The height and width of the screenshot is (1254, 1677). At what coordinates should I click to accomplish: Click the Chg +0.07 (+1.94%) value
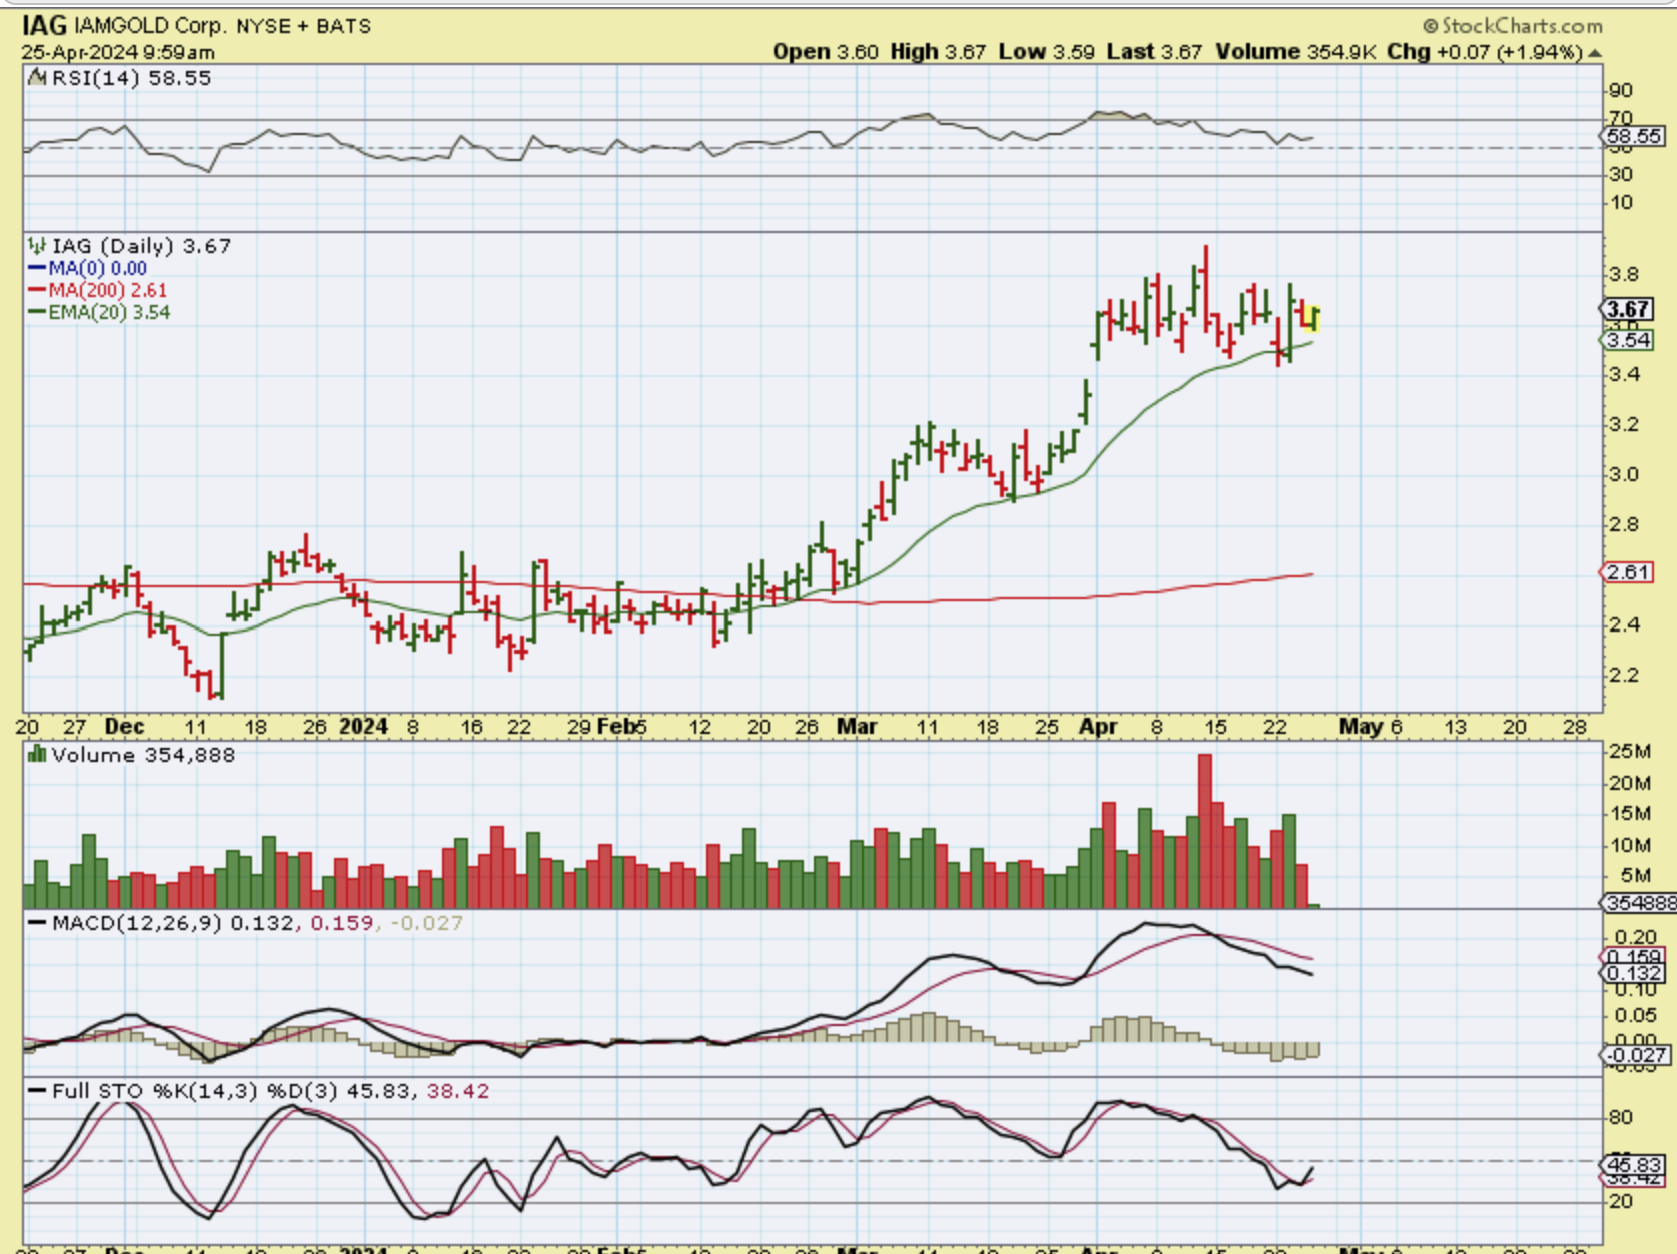click(x=1485, y=52)
